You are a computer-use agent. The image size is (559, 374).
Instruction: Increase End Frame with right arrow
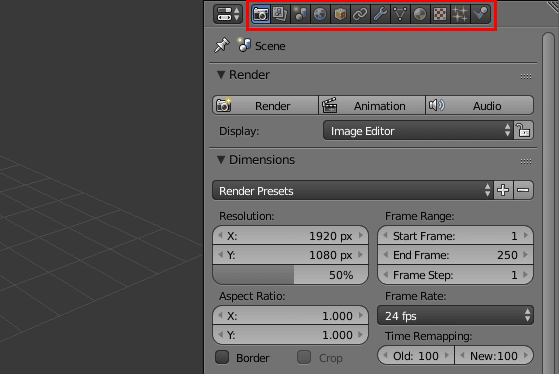(526, 255)
